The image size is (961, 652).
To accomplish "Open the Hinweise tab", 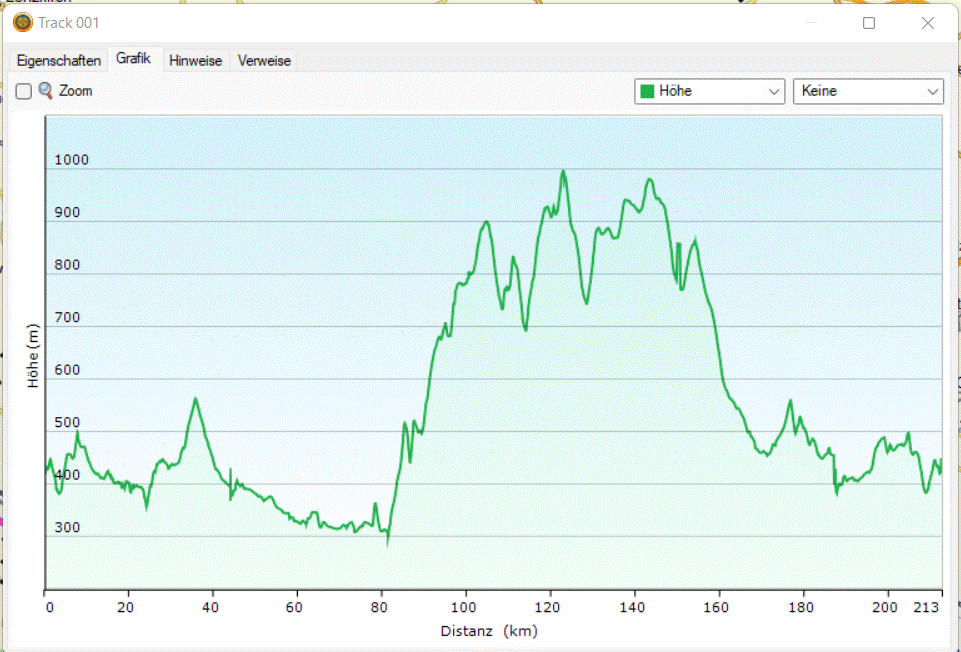I will (x=196, y=61).
